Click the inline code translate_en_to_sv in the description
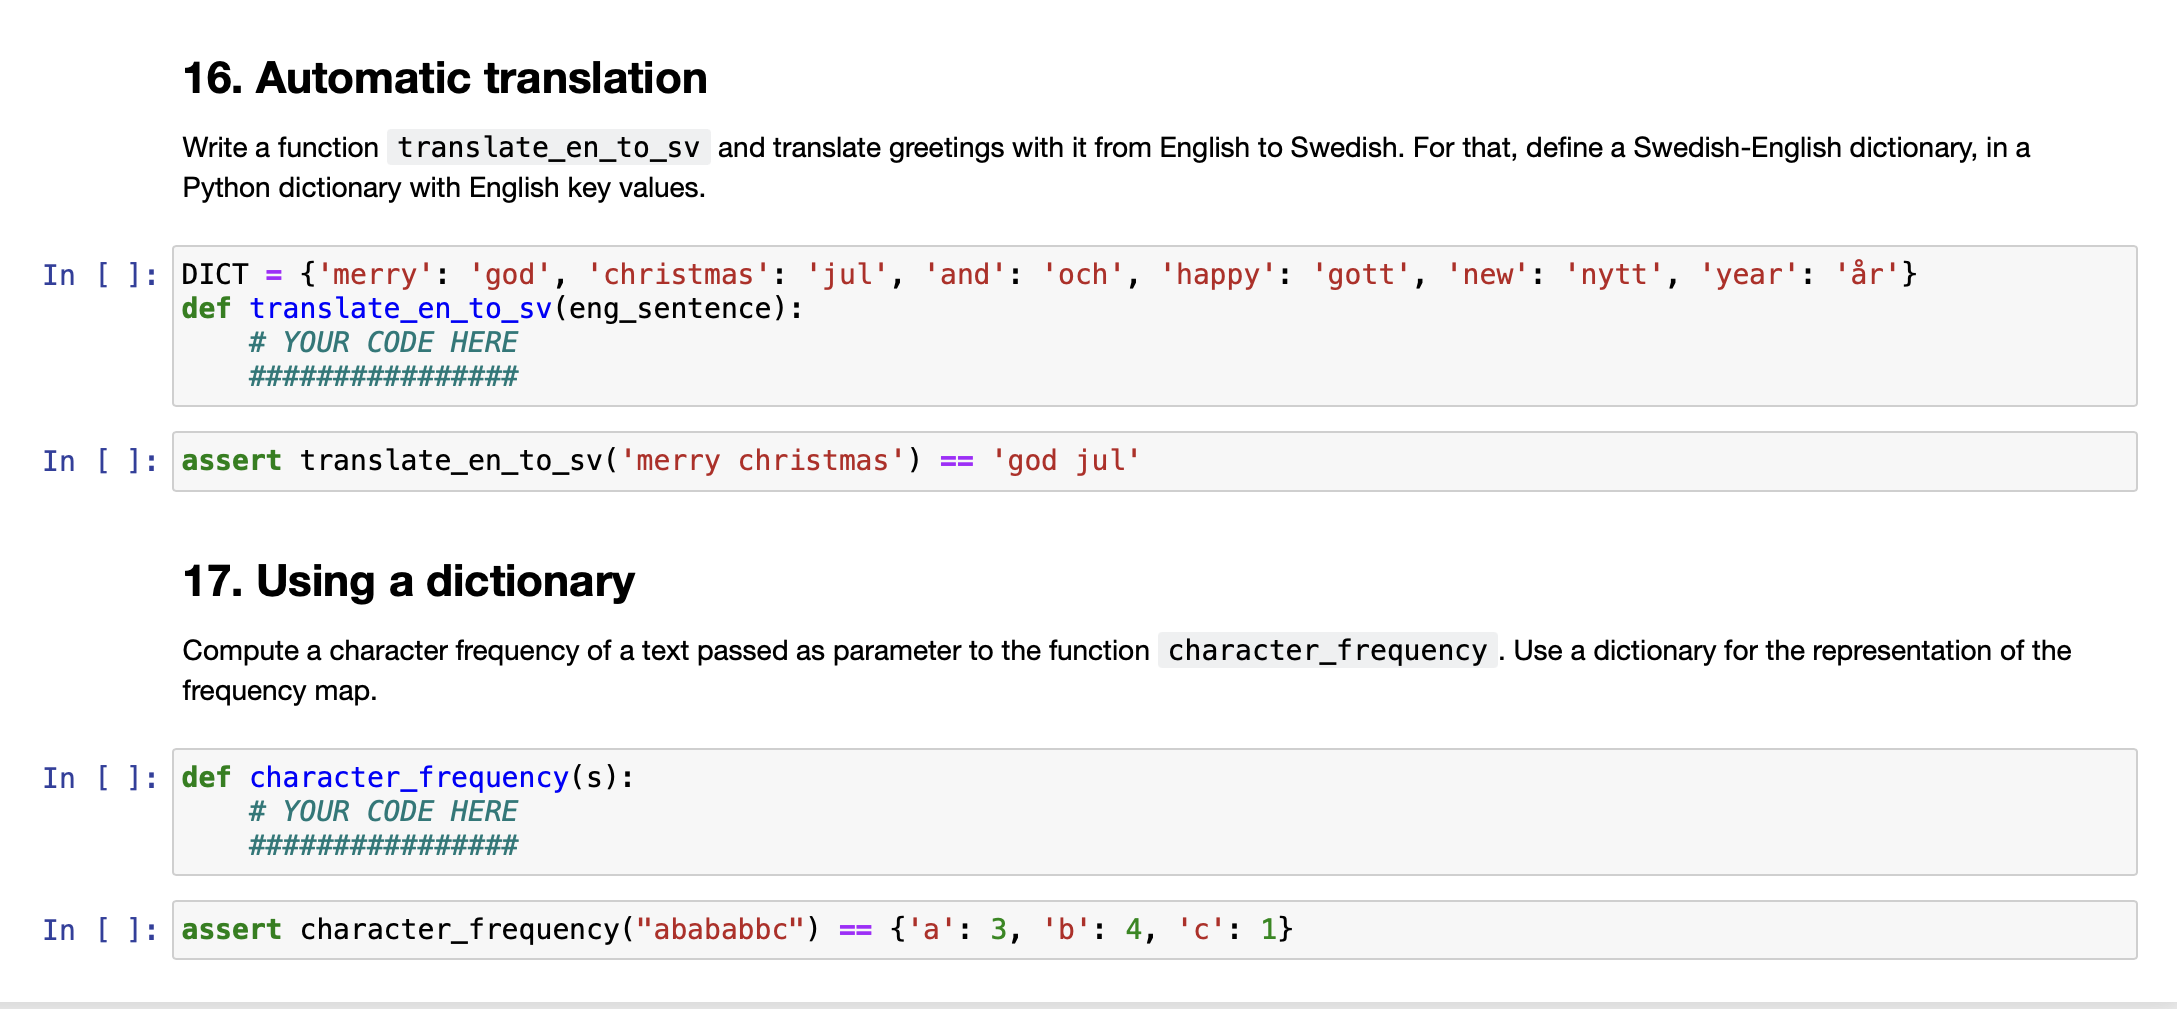 549,148
